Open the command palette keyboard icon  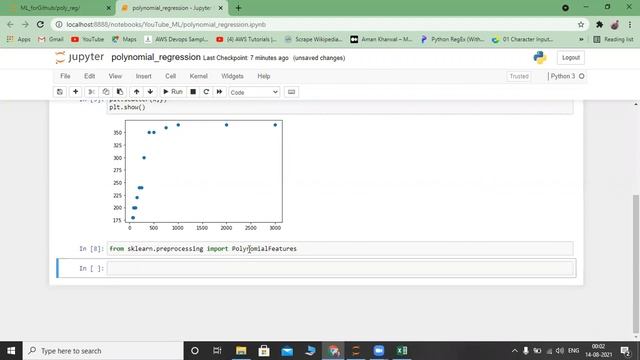pyautogui.click(x=291, y=92)
